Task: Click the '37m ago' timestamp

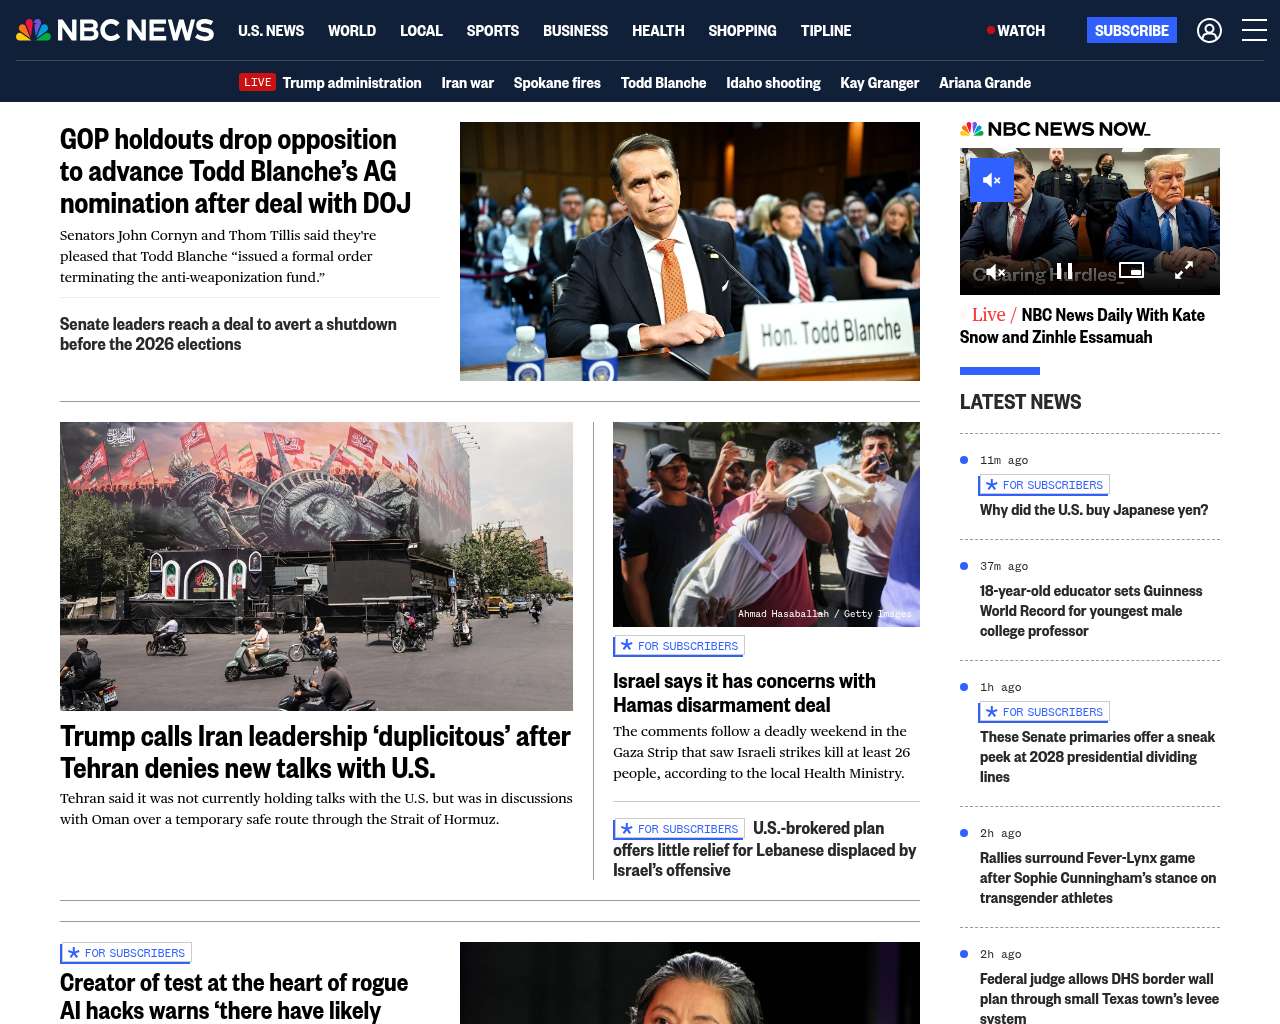Action: 1004,566
